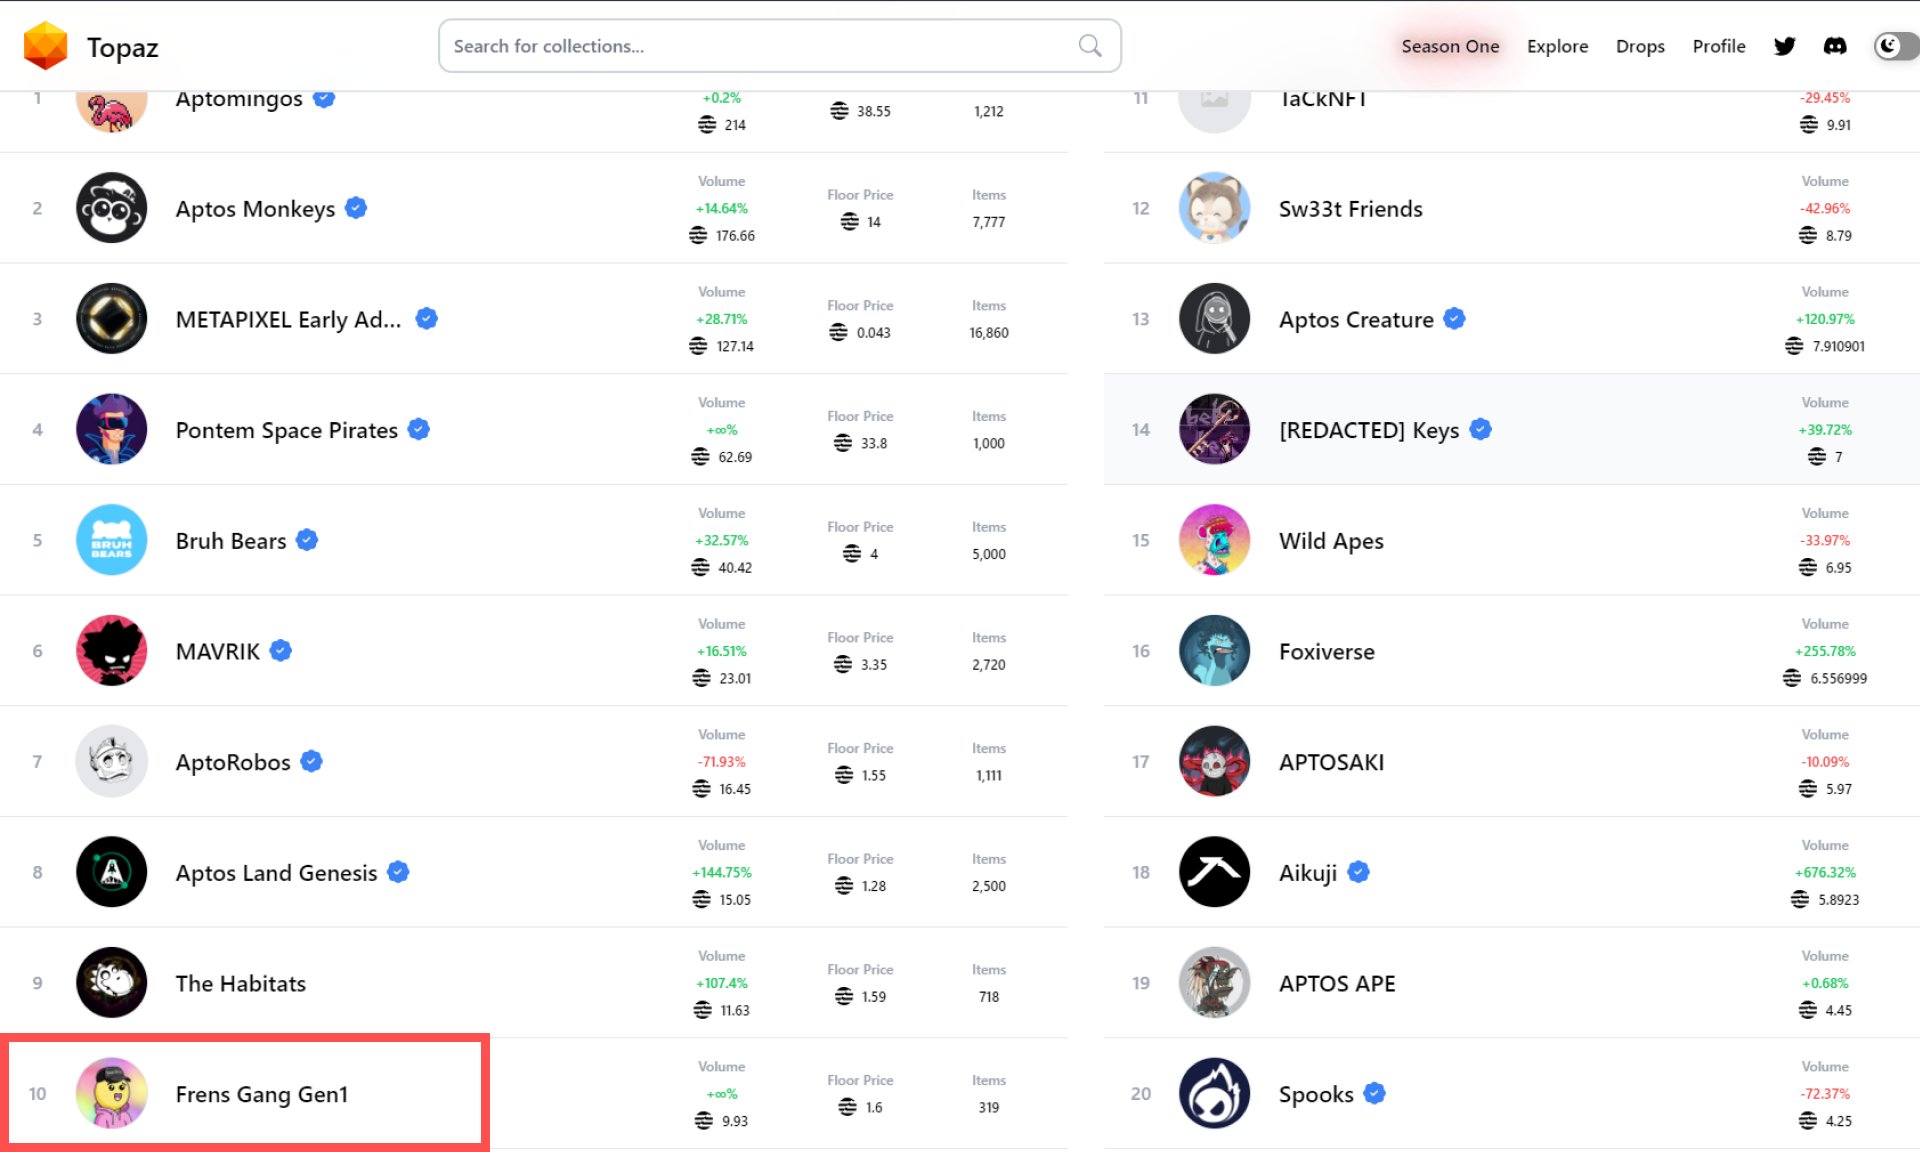Click Aptos Land Genesis +144.75% change

[x=722, y=872]
